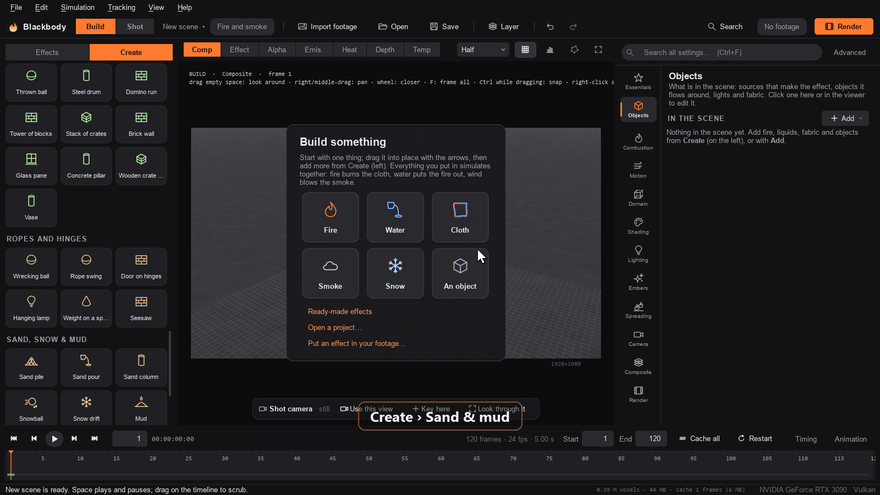Expand the Add objects dropdown
This screenshot has width=880, height=495.
click(x=845, y=118)
